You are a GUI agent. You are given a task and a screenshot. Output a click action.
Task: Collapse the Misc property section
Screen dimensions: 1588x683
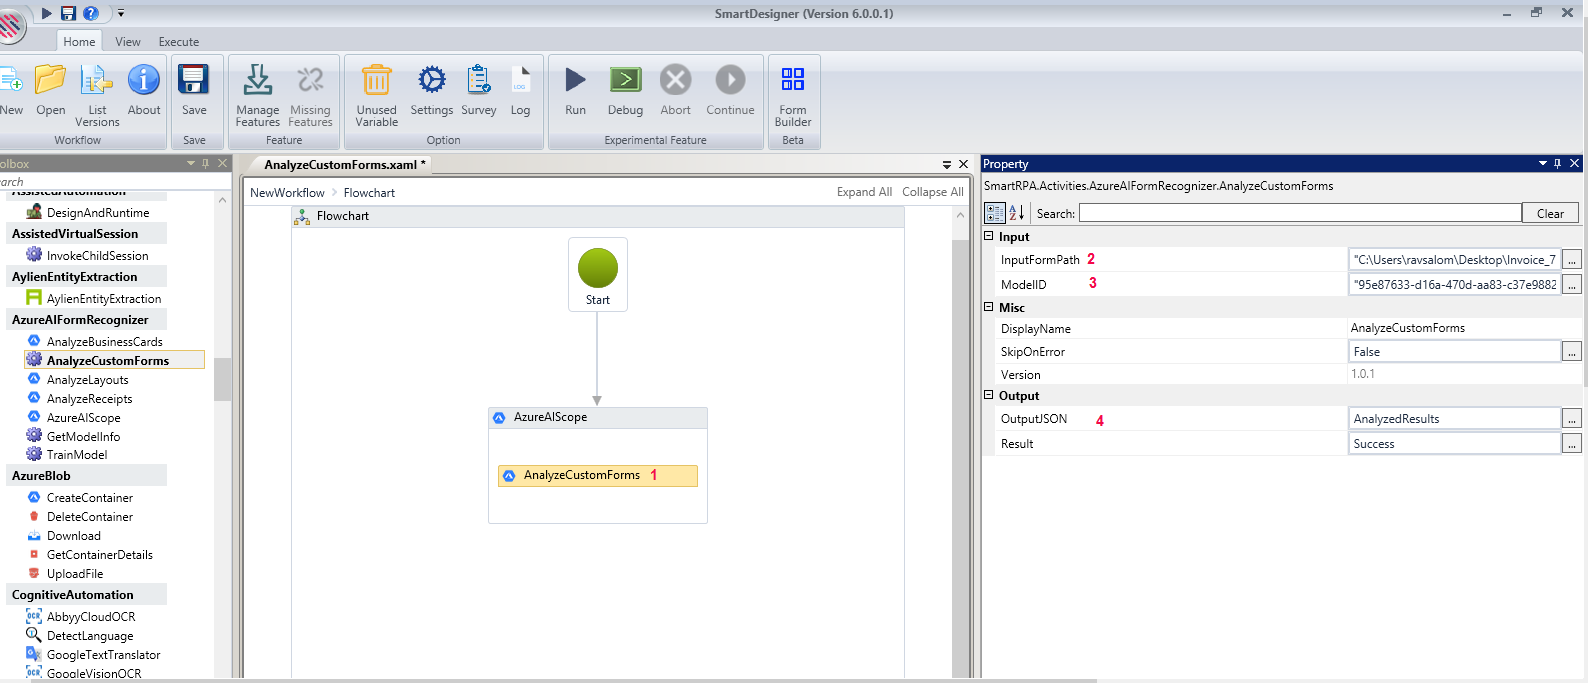point(989,308)
